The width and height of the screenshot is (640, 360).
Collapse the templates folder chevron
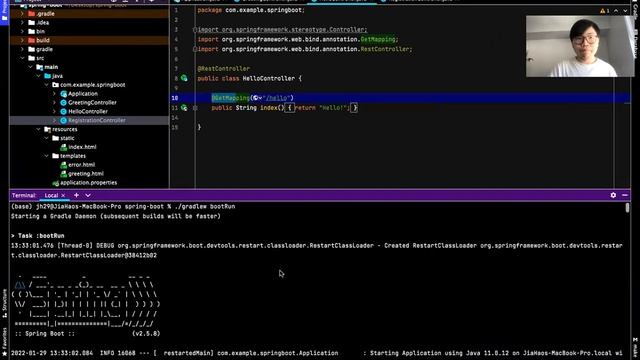click(x=47, y=156)
